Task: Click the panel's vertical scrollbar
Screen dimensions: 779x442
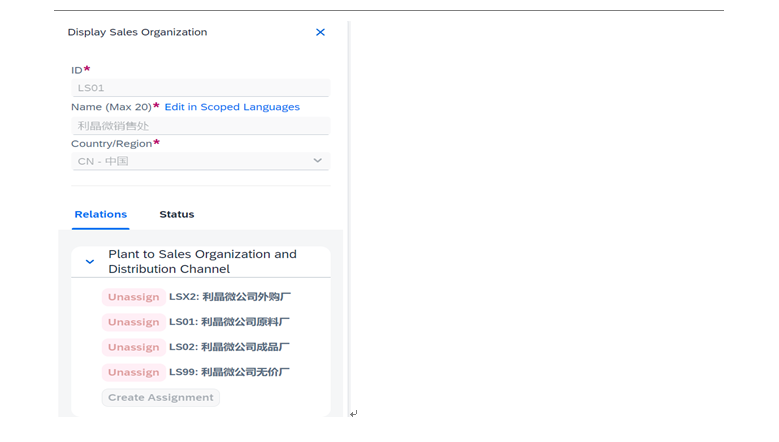Action: [348, 200]
